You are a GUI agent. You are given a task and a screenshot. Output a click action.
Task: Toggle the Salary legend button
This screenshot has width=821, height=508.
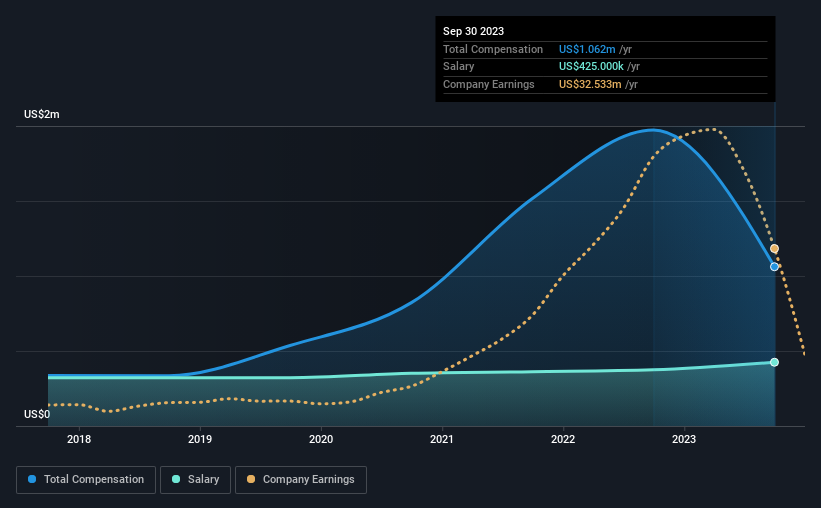coord(195,480)
